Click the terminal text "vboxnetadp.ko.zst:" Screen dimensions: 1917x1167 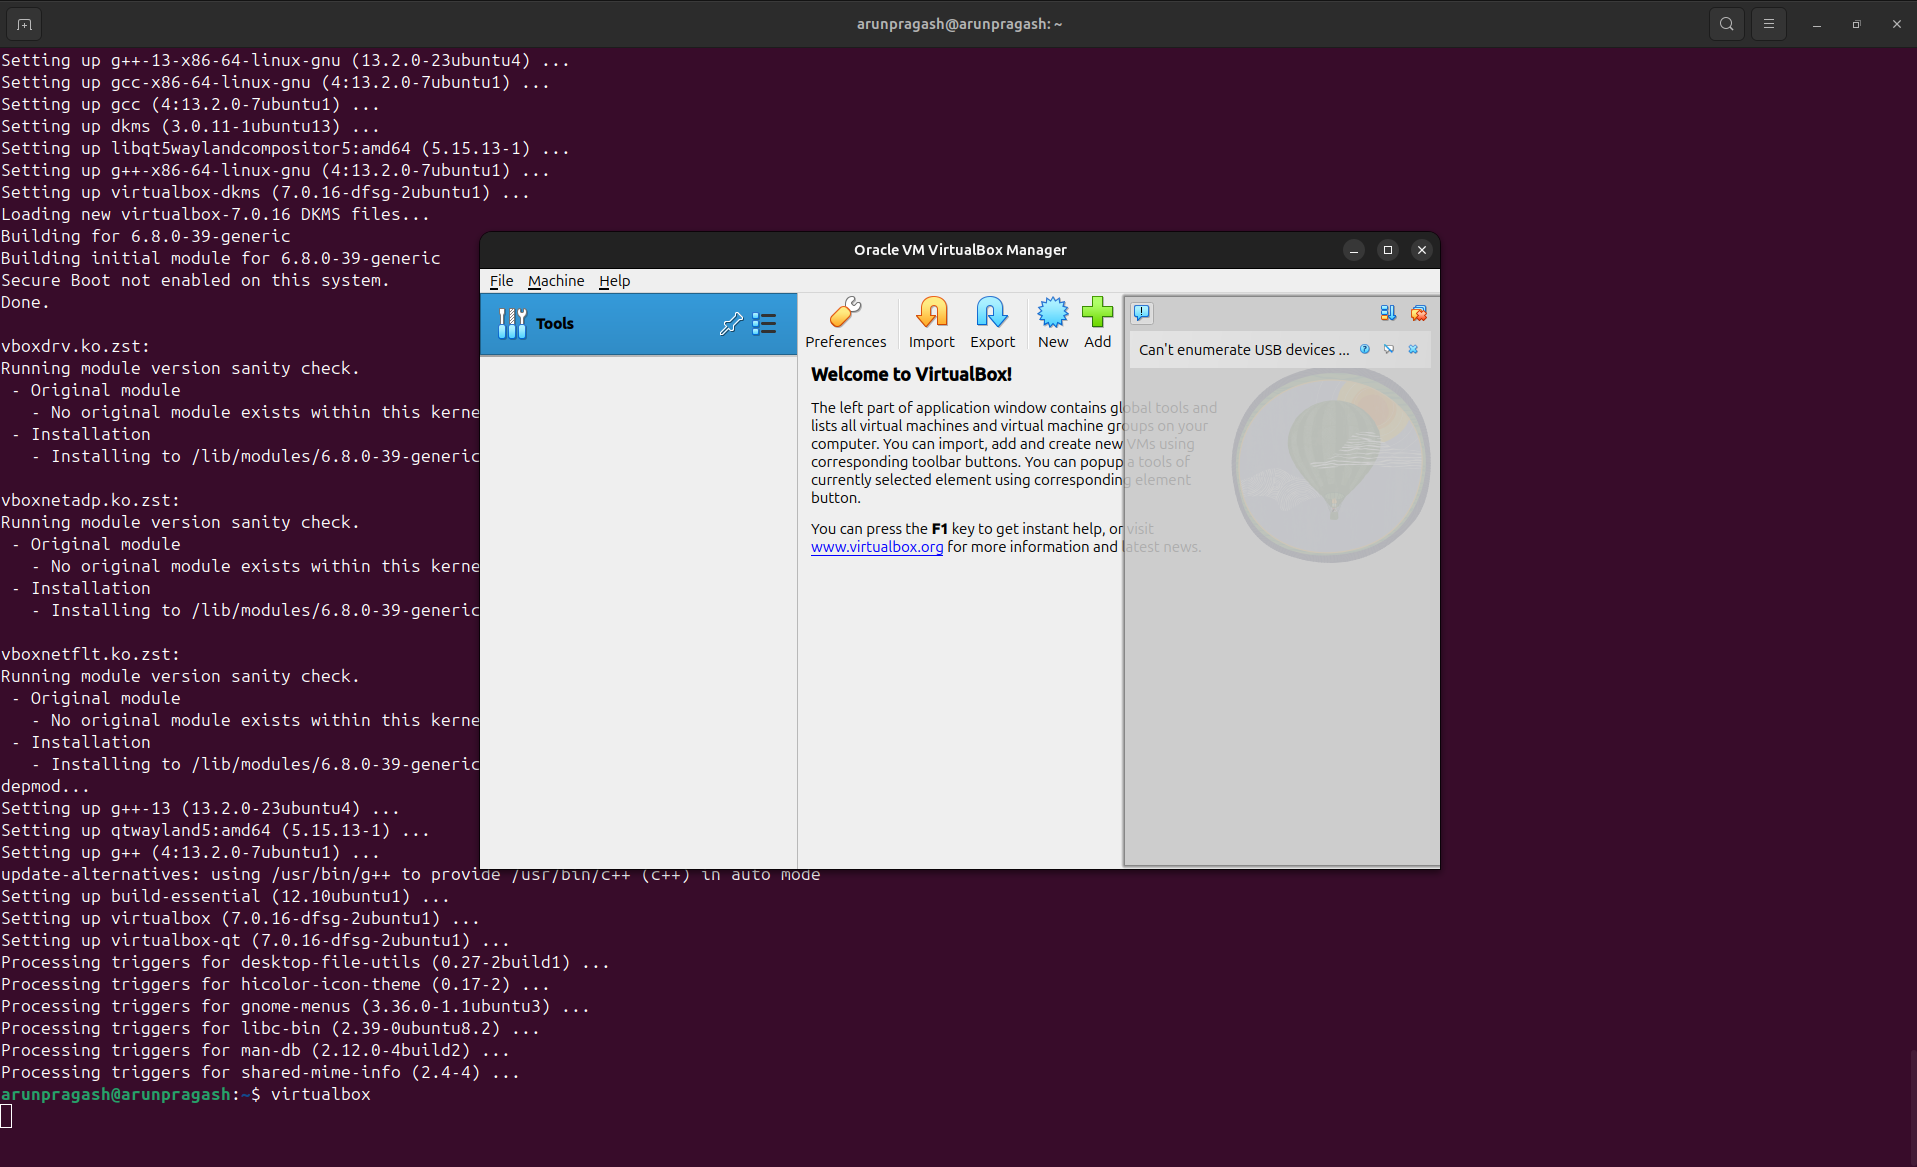click(90, 500)
